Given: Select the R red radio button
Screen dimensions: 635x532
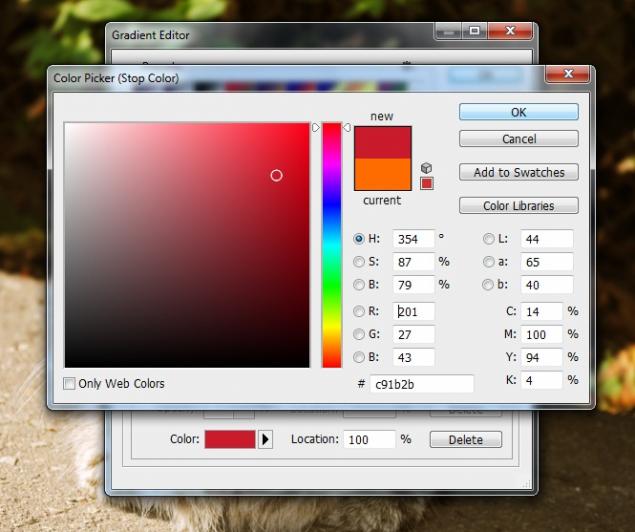Looking at the screenshot, I should pos(359,311).
